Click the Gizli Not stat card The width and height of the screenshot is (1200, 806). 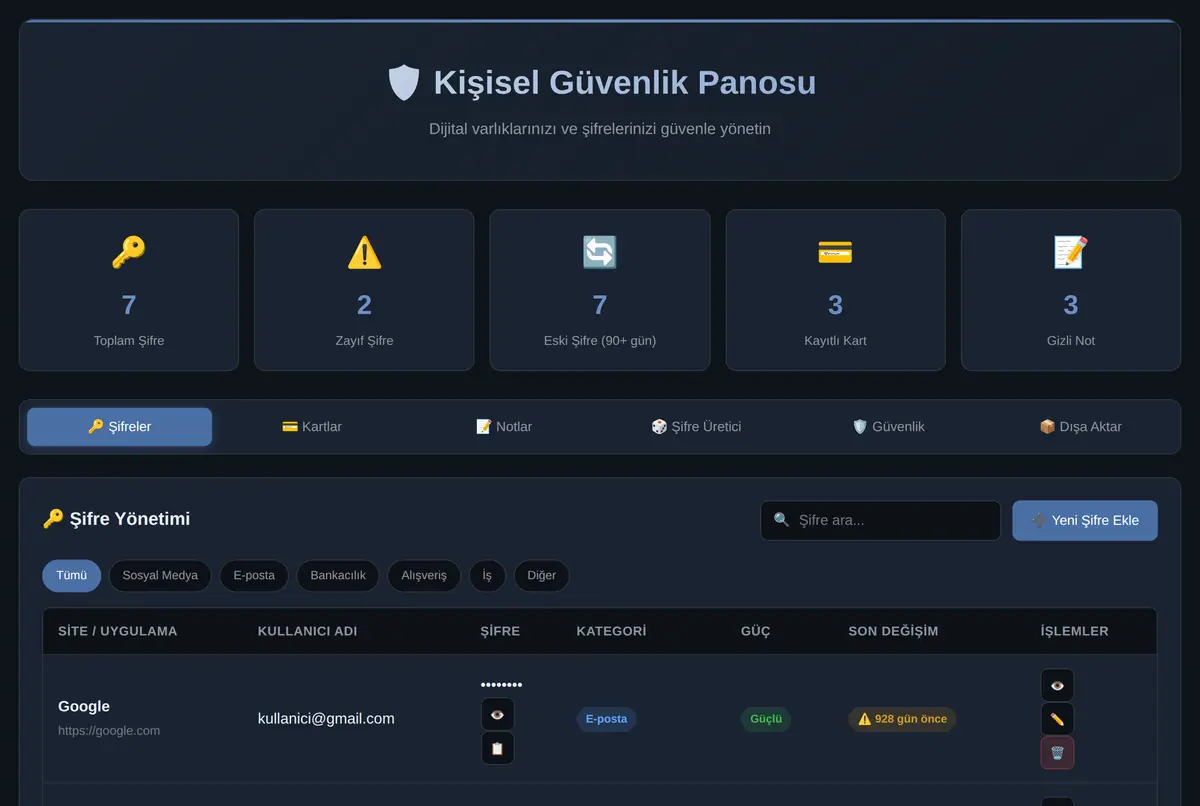1071,290
